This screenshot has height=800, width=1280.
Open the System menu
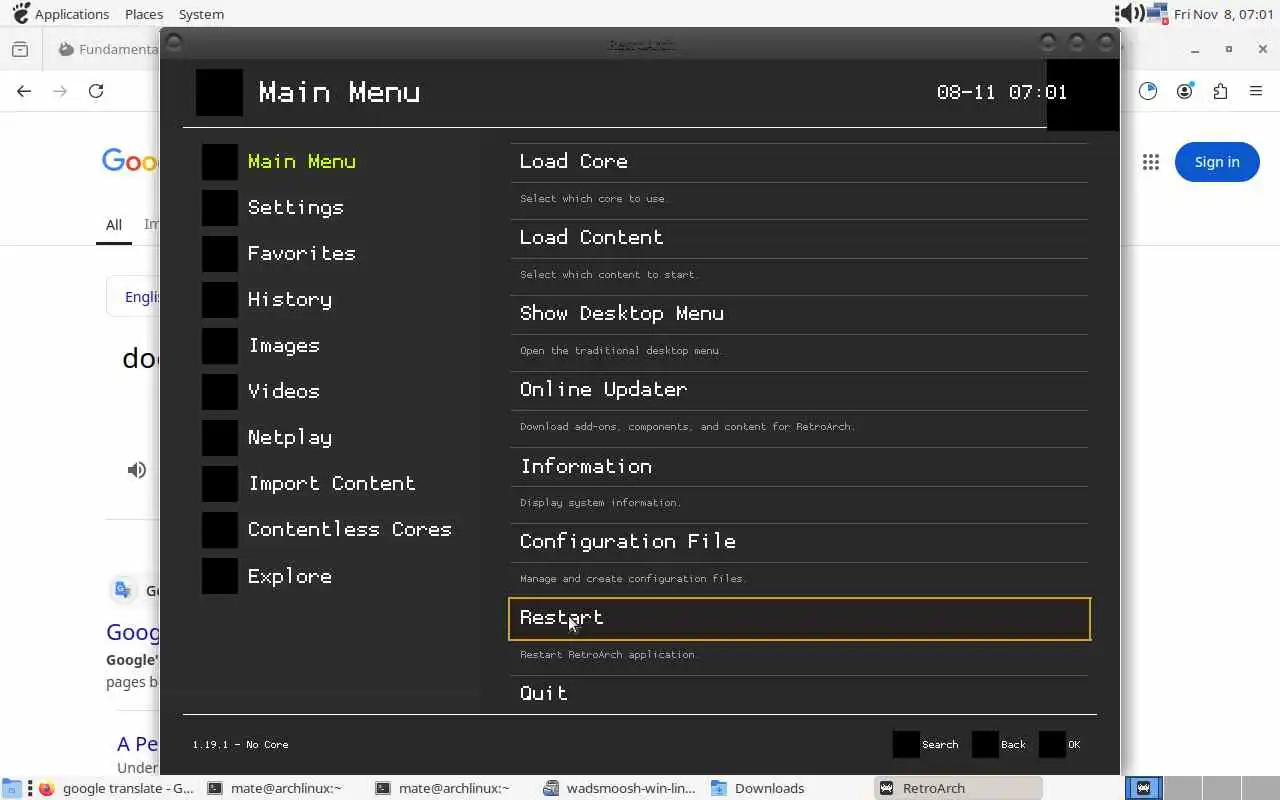[x=201, y=14]
